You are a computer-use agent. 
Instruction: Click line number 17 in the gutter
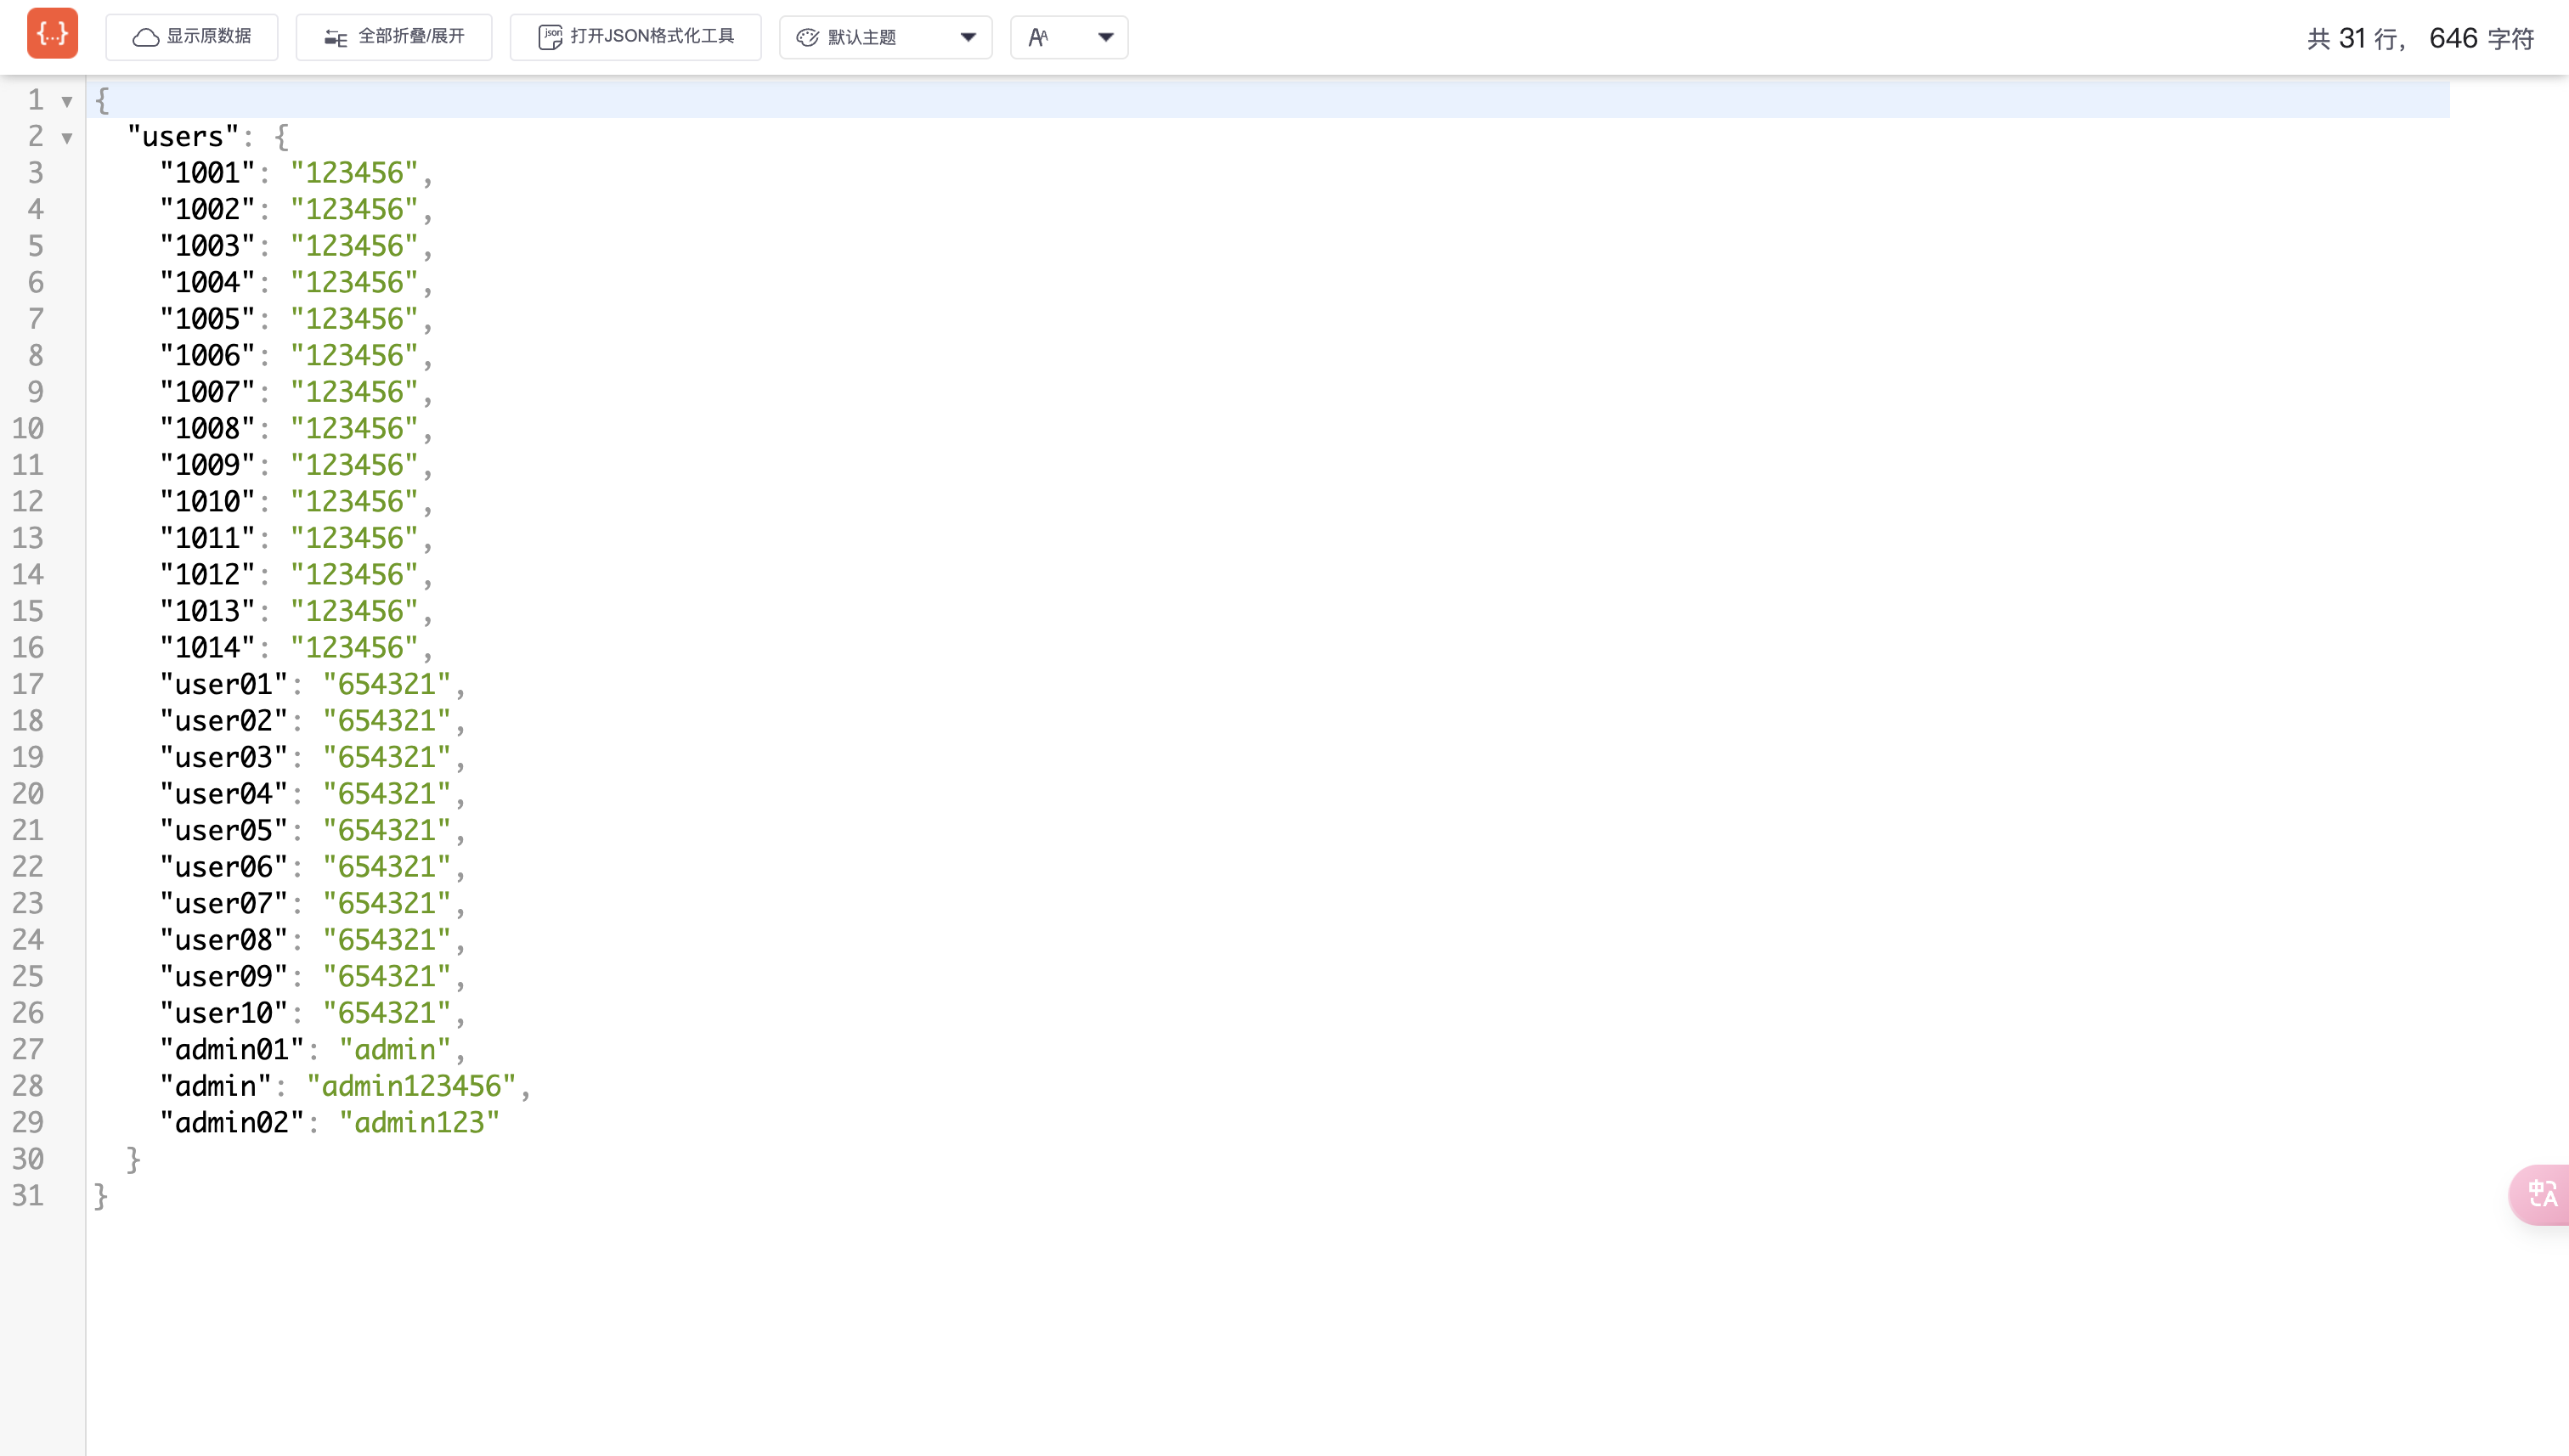pos(28,684)
